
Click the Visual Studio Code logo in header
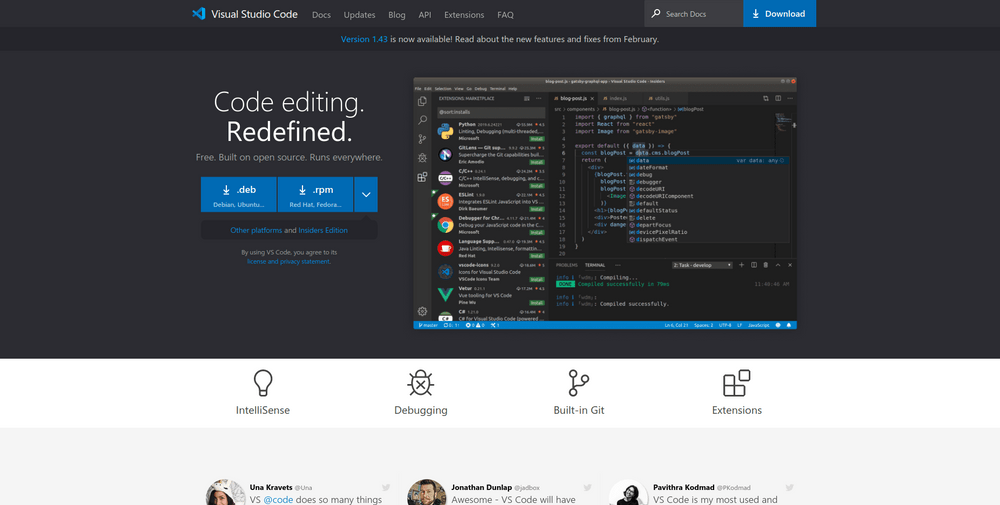(x=198, y=13)
